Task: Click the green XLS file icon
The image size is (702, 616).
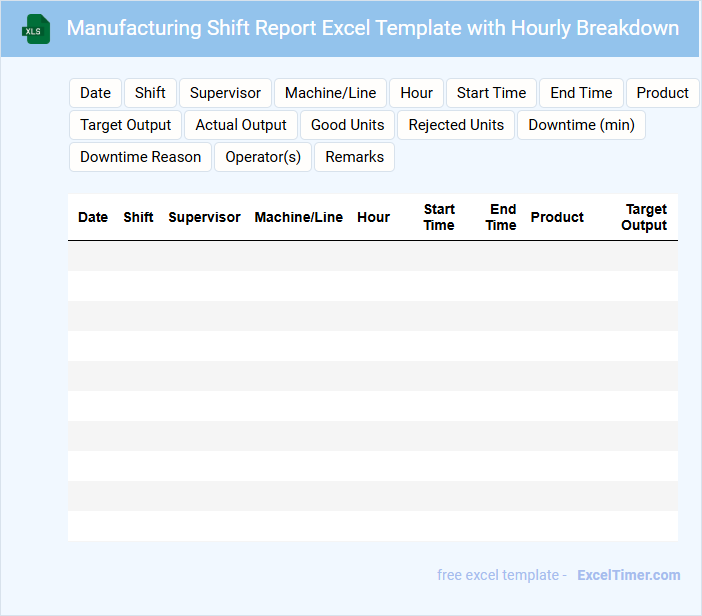Action: point(36,29)
